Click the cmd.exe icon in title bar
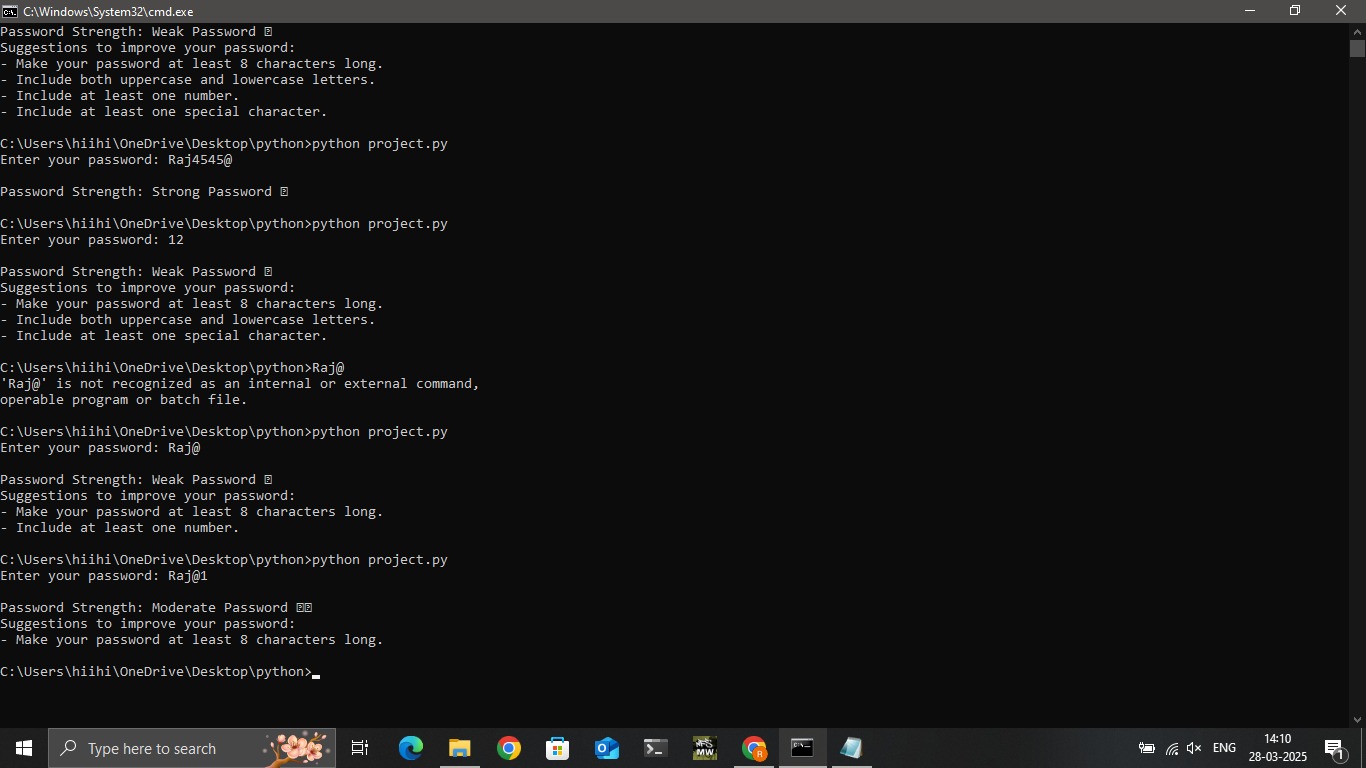This screenshot has width=1366, height=768. coord(10,11)
